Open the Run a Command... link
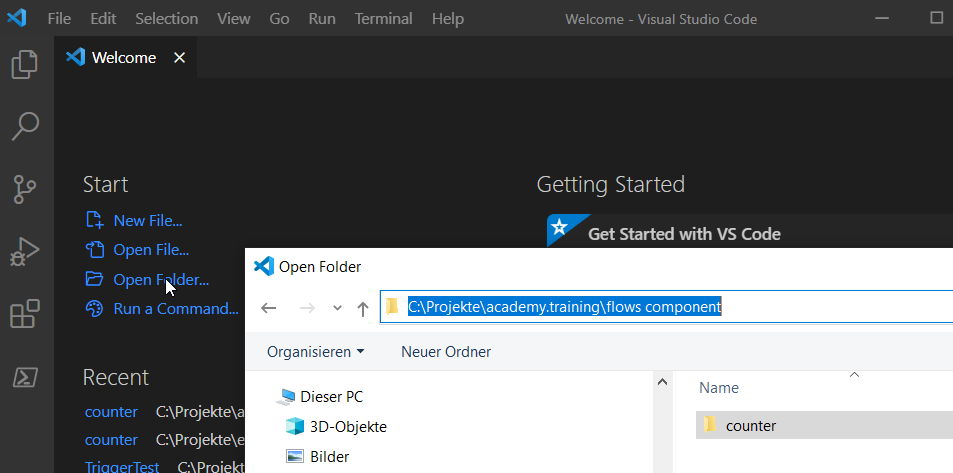 tap(175, 309)
